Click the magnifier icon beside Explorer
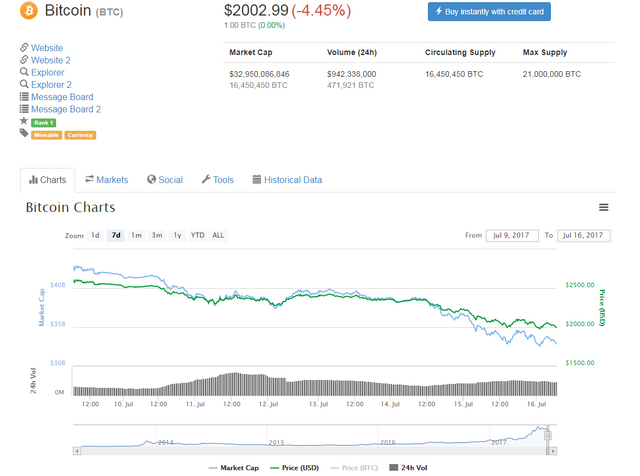640x476 pixels. [x=24, y=72]
